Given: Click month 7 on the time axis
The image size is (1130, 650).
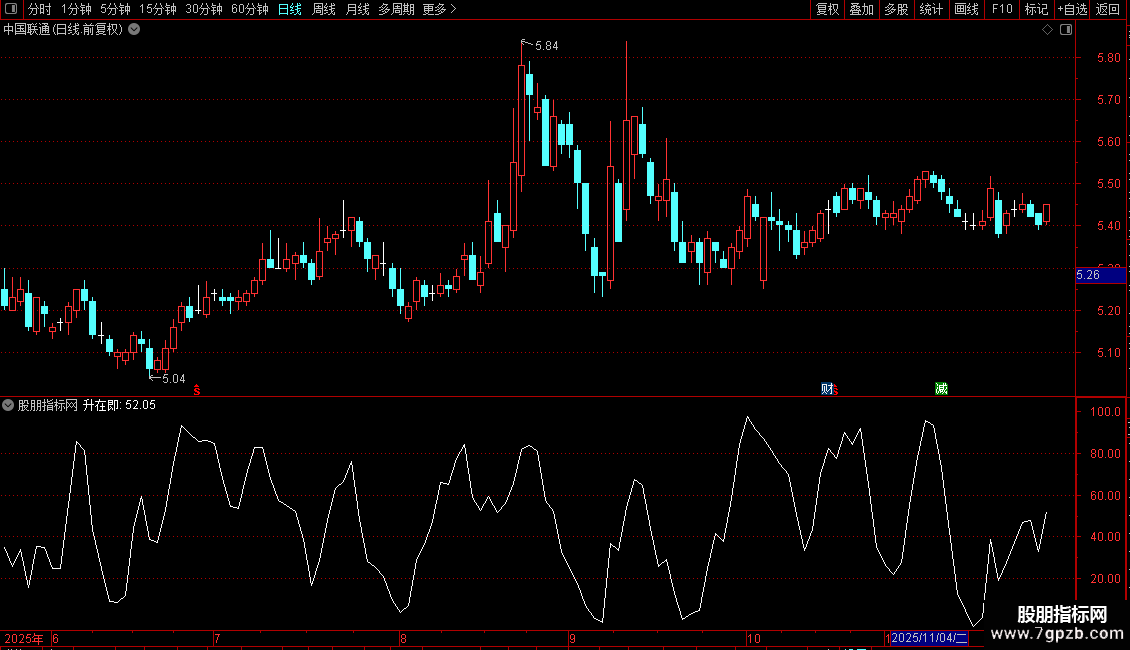Looking at the screenshot, I should [x=217, y=638].
